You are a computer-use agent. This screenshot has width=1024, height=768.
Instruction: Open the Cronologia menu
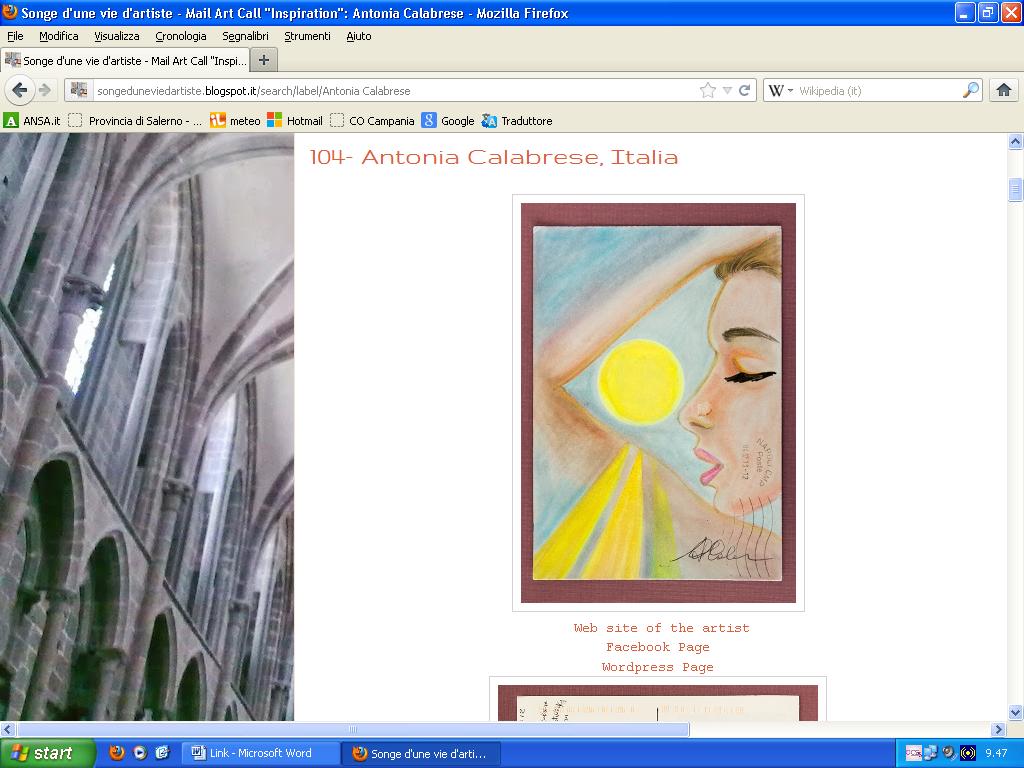181,36
